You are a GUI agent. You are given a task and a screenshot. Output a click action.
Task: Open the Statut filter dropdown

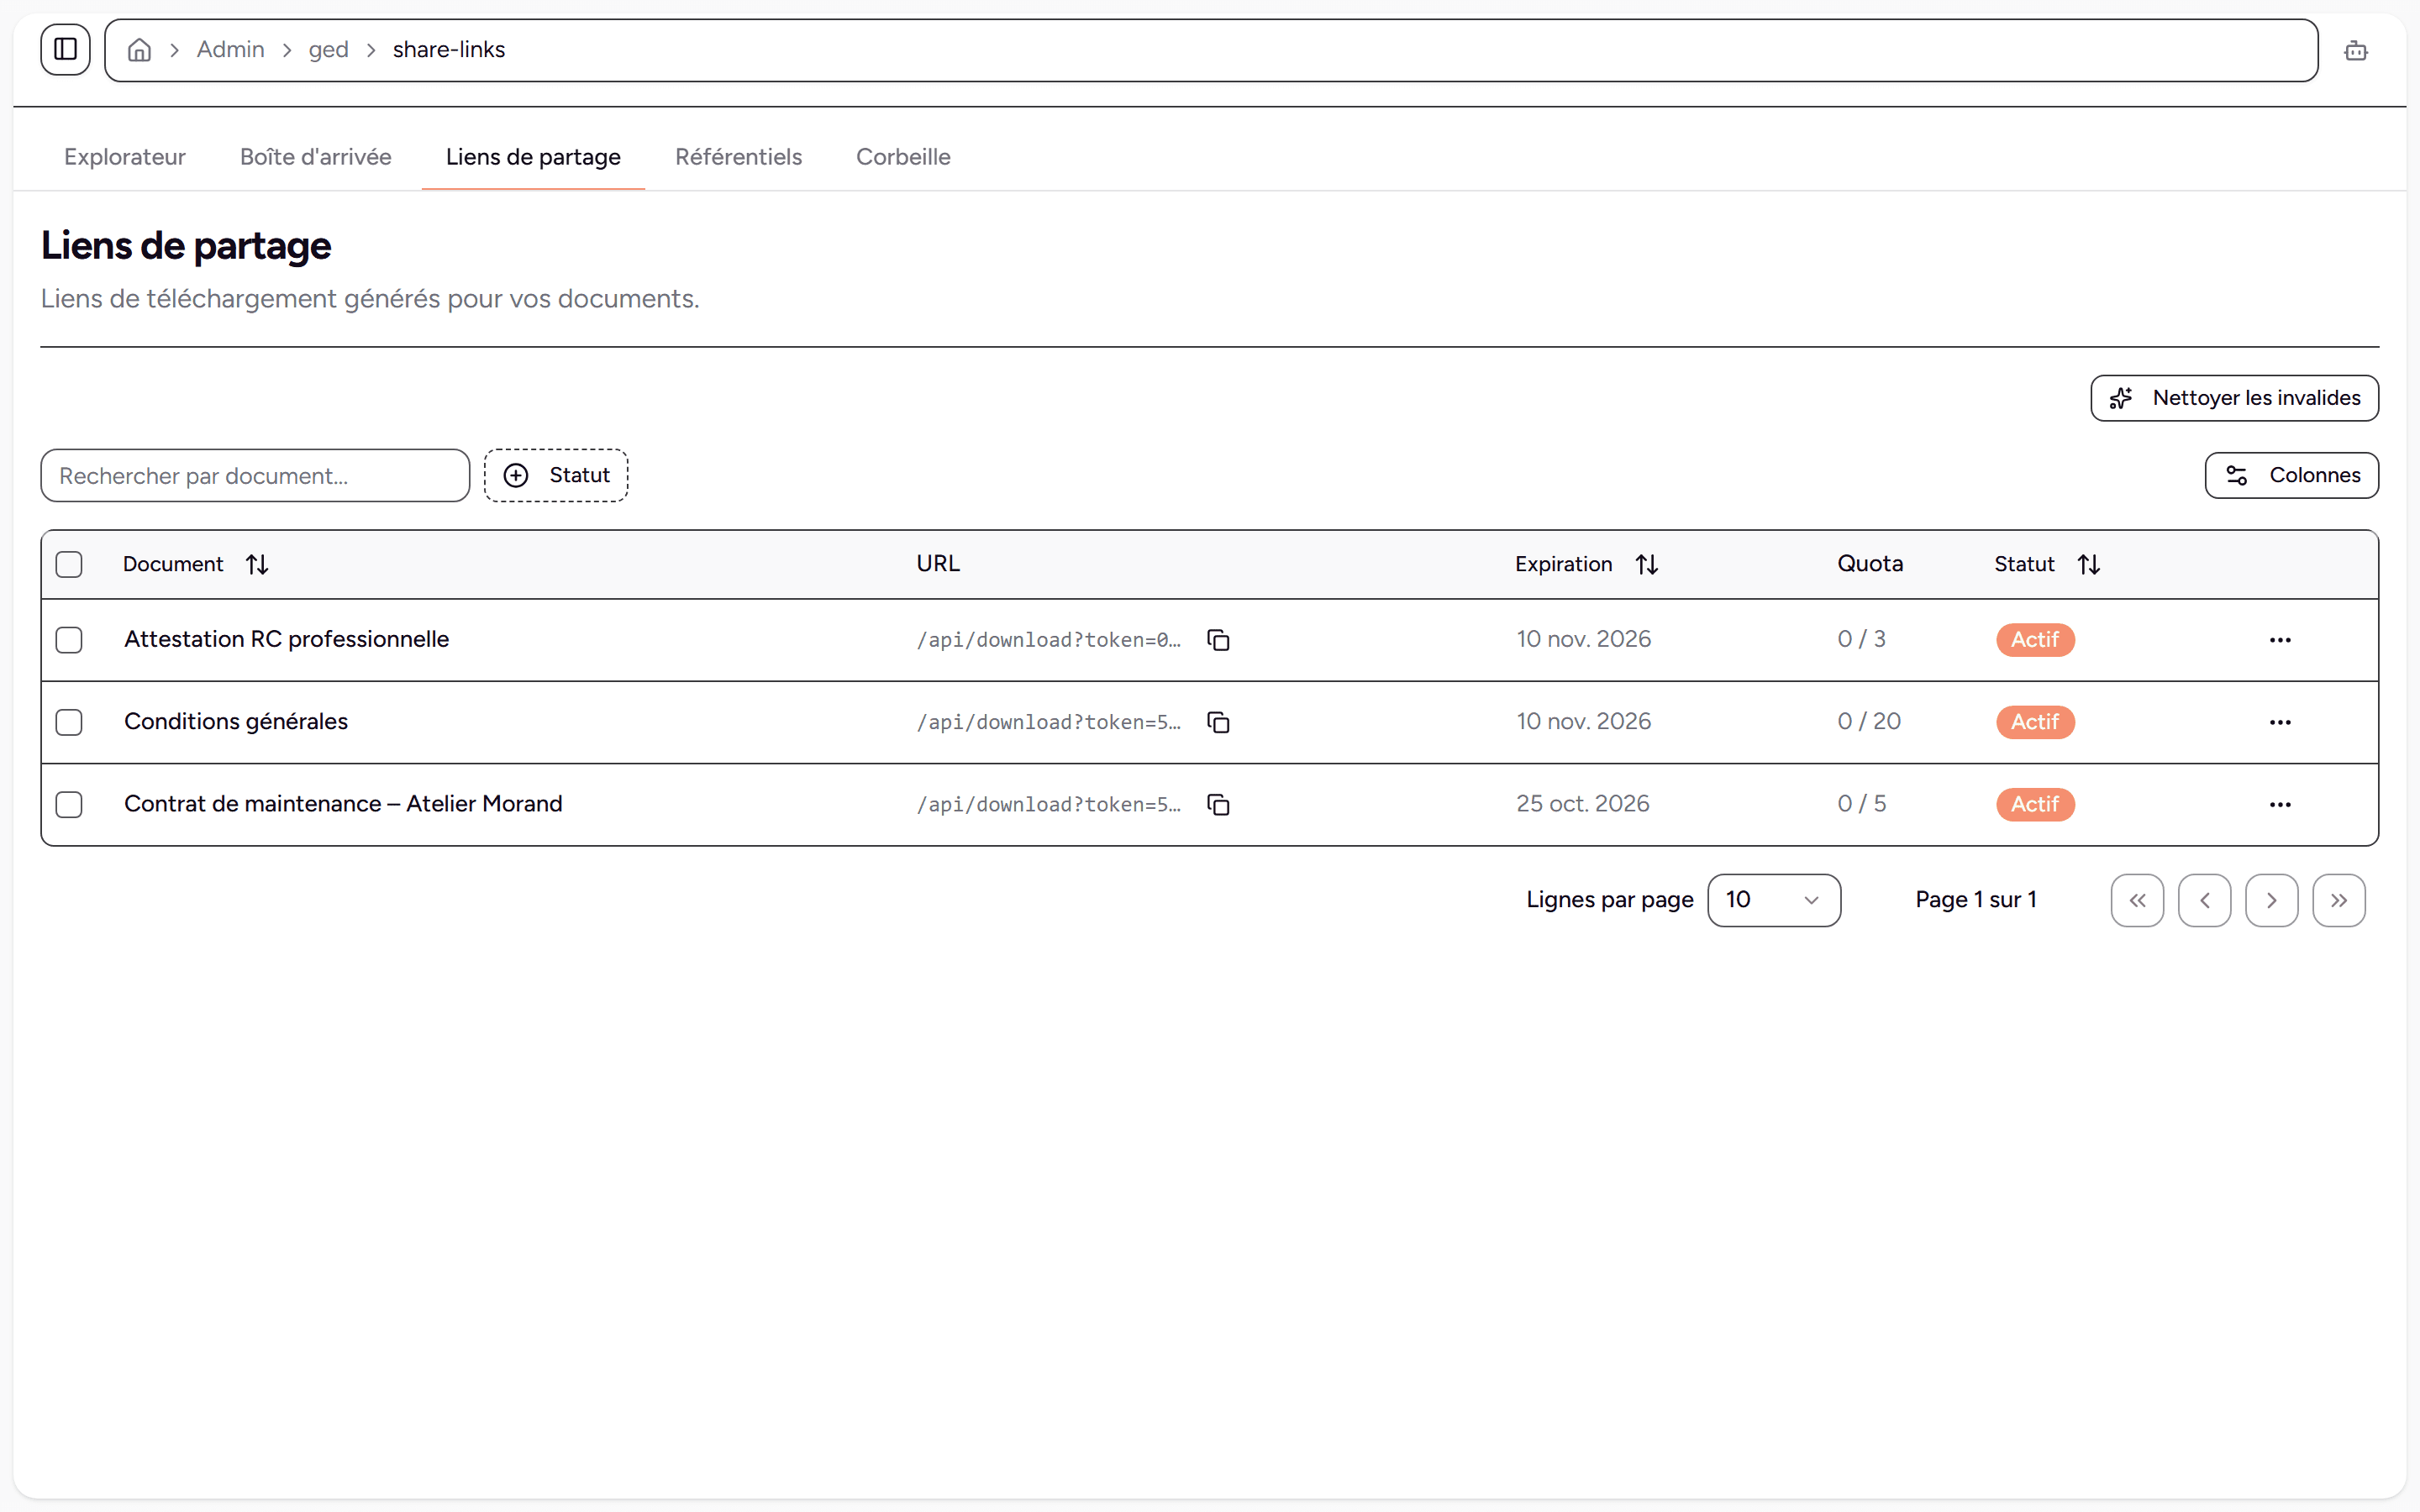[556, 475]
